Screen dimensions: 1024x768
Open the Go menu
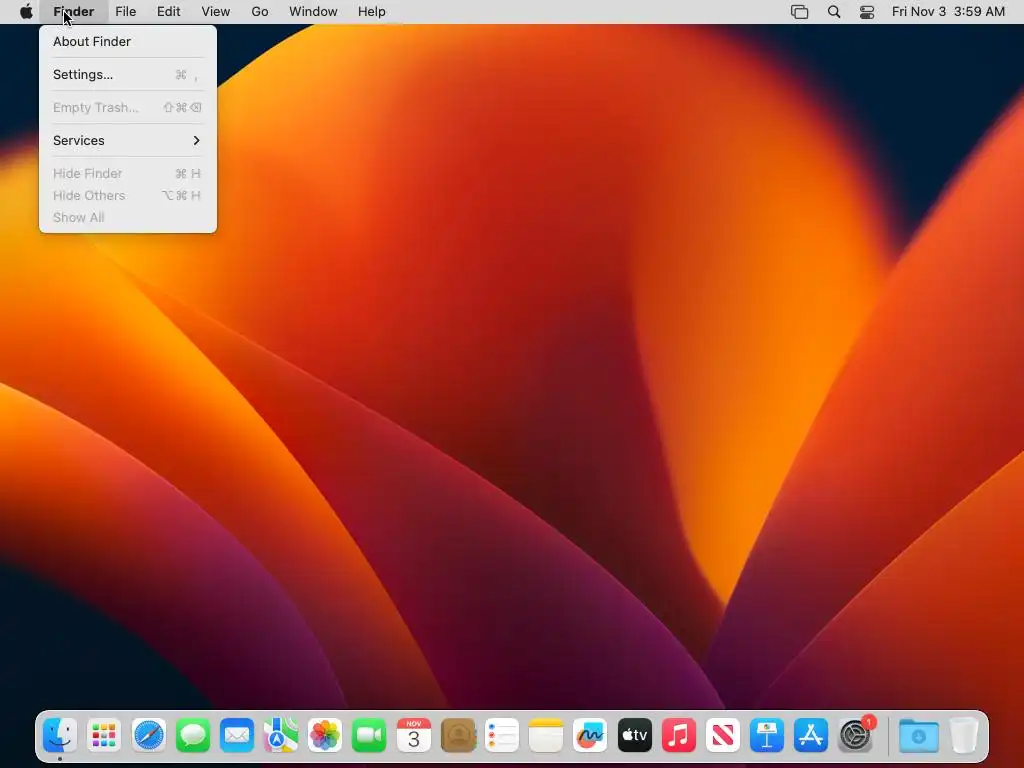[x=260, y=12]
